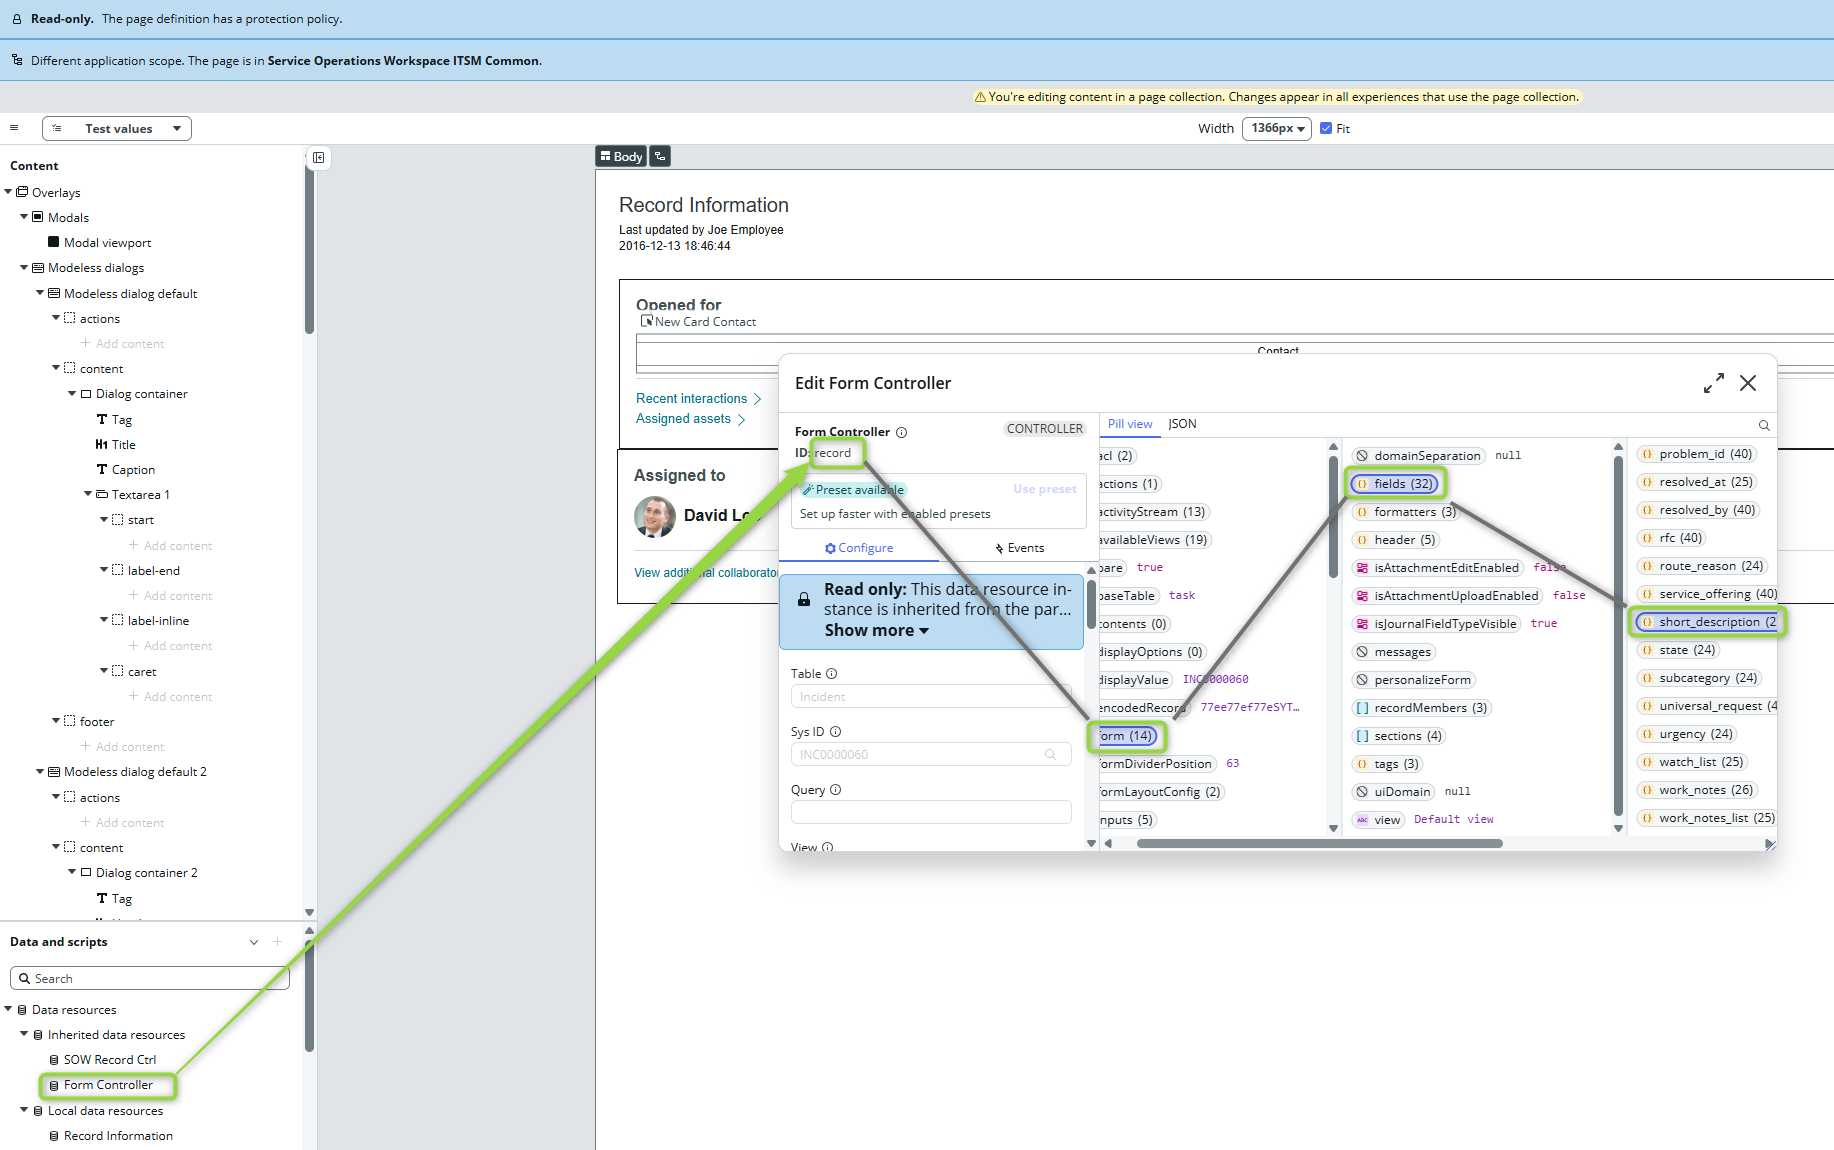Screen dimensions: 1834x1150
Task: Open the hamburger menu at top left
Action: click(14, 128)
